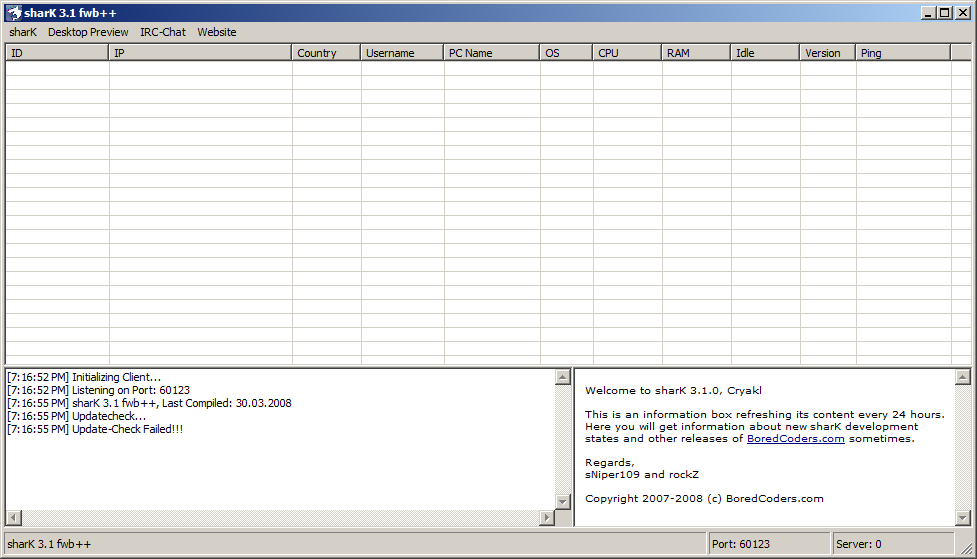
Task: Maximize the sharK window
Action: pyautogui.click(x=945, y=13)
